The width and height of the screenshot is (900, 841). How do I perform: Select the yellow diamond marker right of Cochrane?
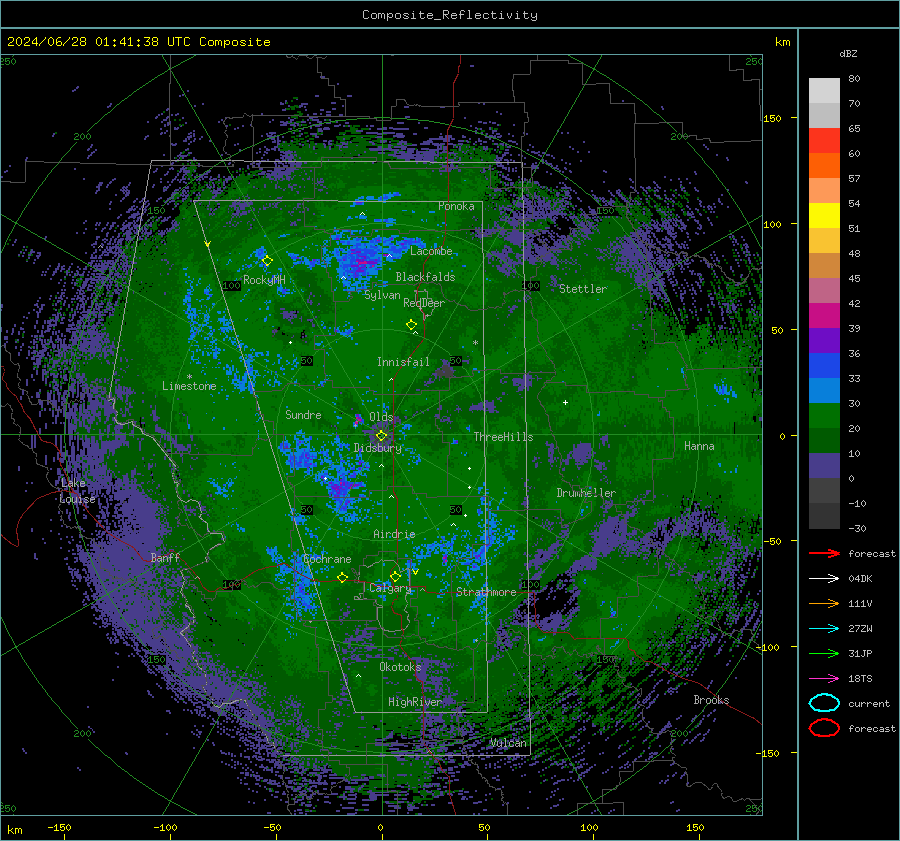[x=342, y=578]
